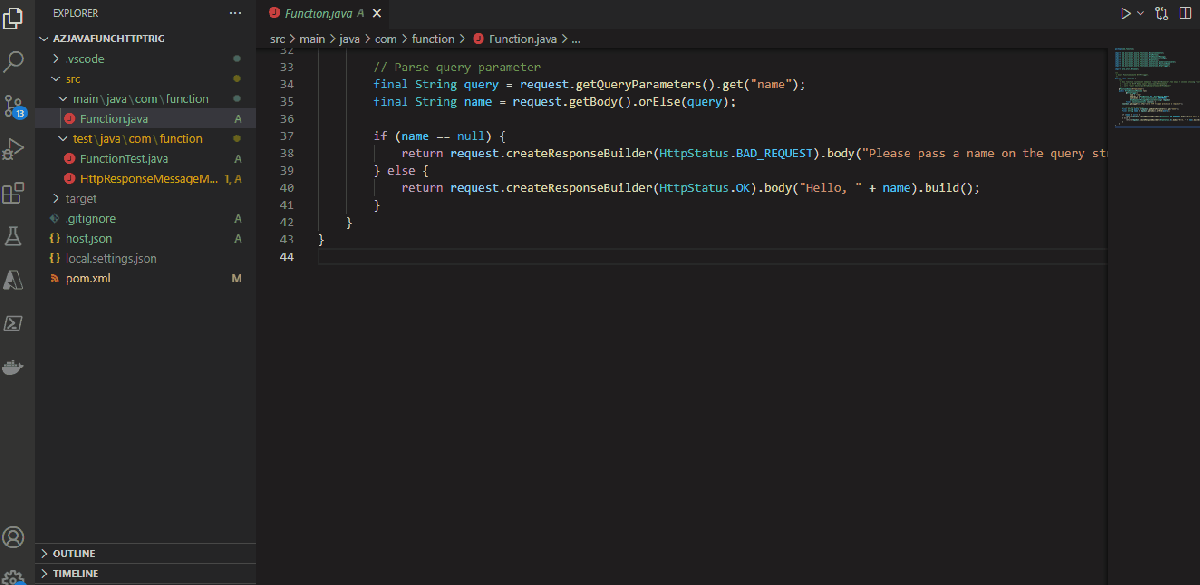Click the getQueryParameters method call
The width and height of the screenshot is (1200, 585).
647,84
